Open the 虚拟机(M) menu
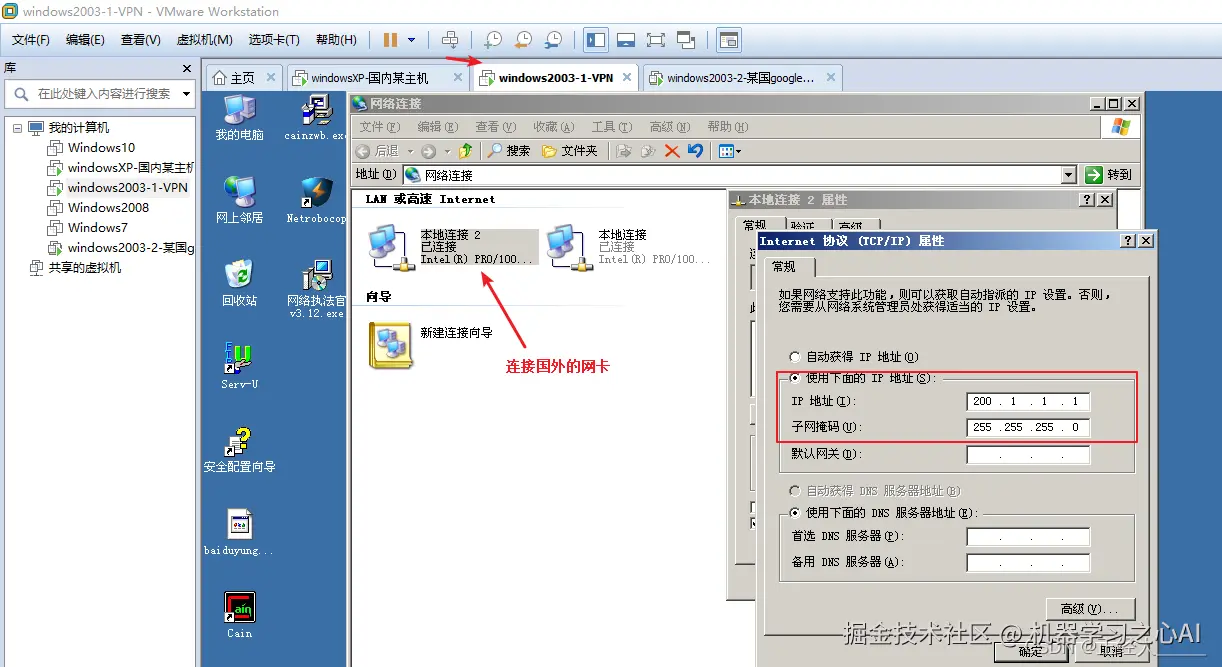Screen dimensions: 1222x667 204,40
